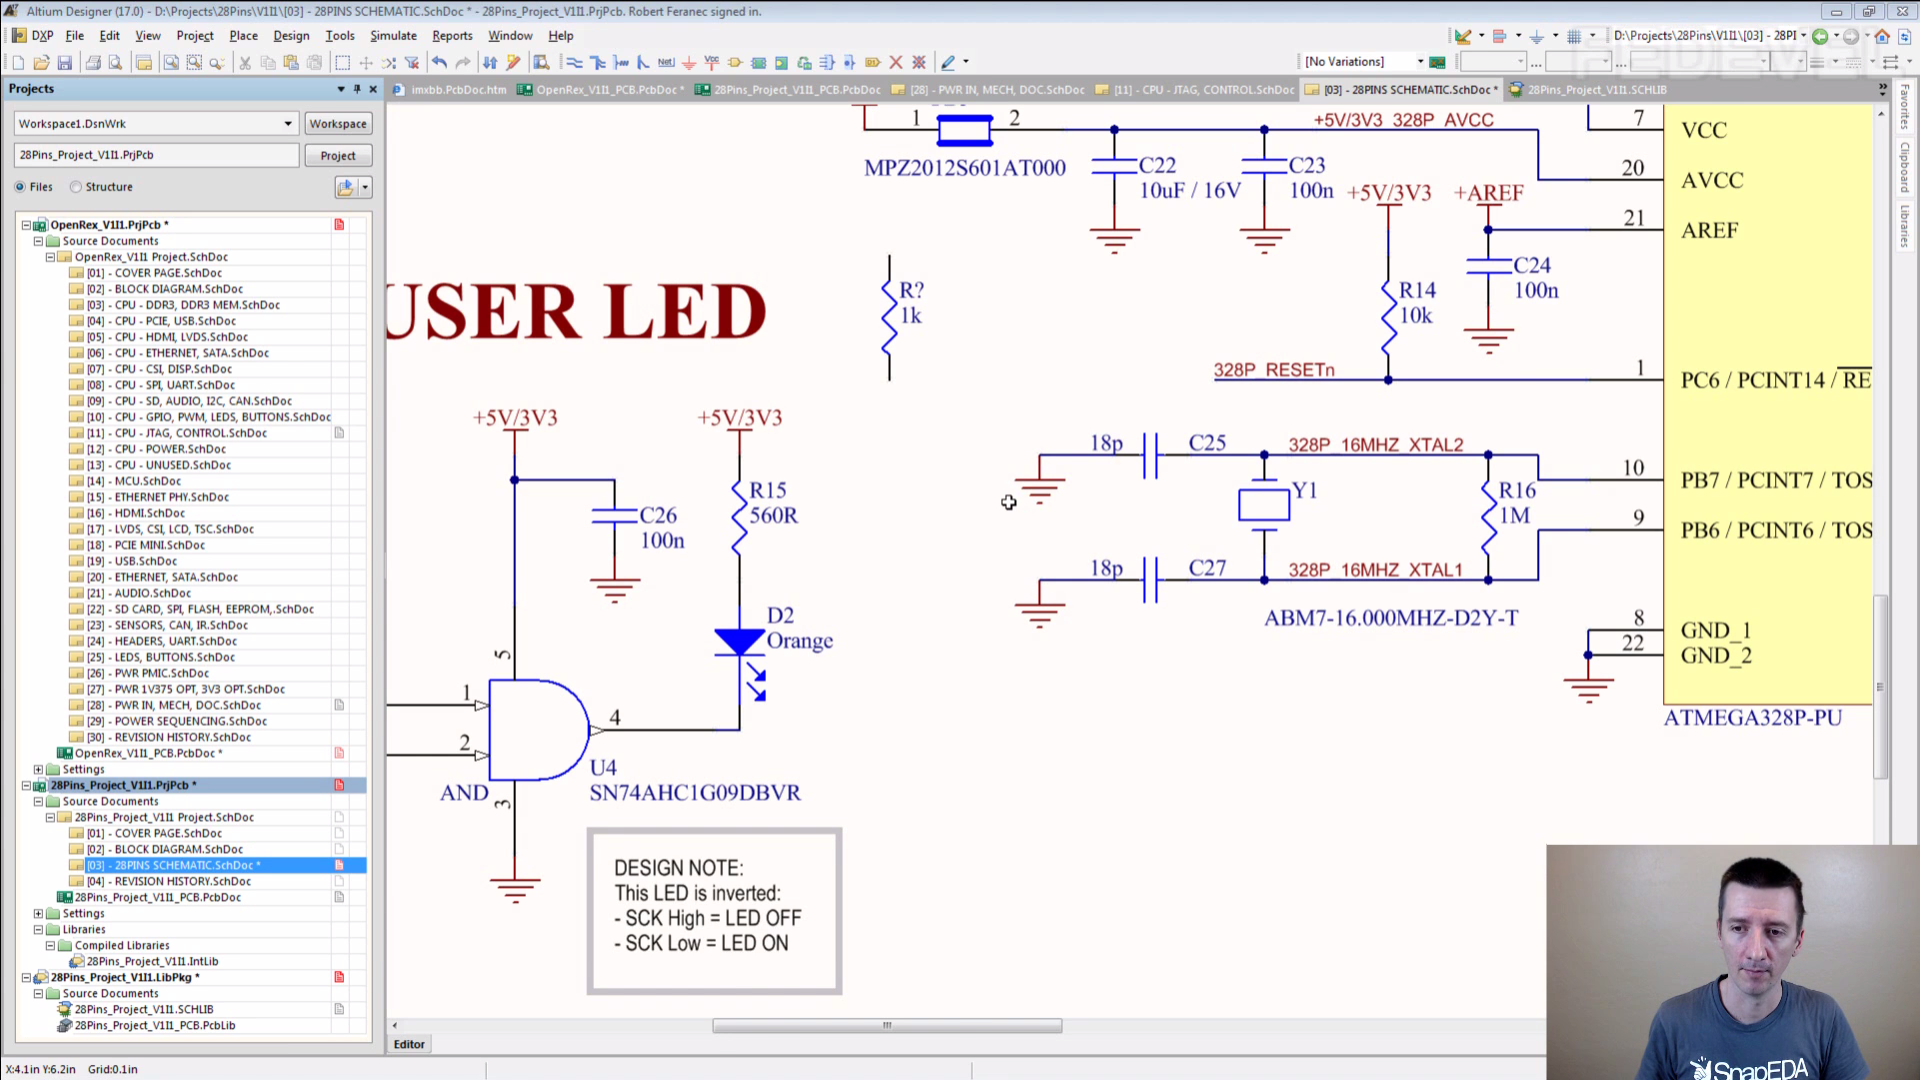Click the Workspace button
The width and height of the screenshot is (1920, 1080).
337,124
